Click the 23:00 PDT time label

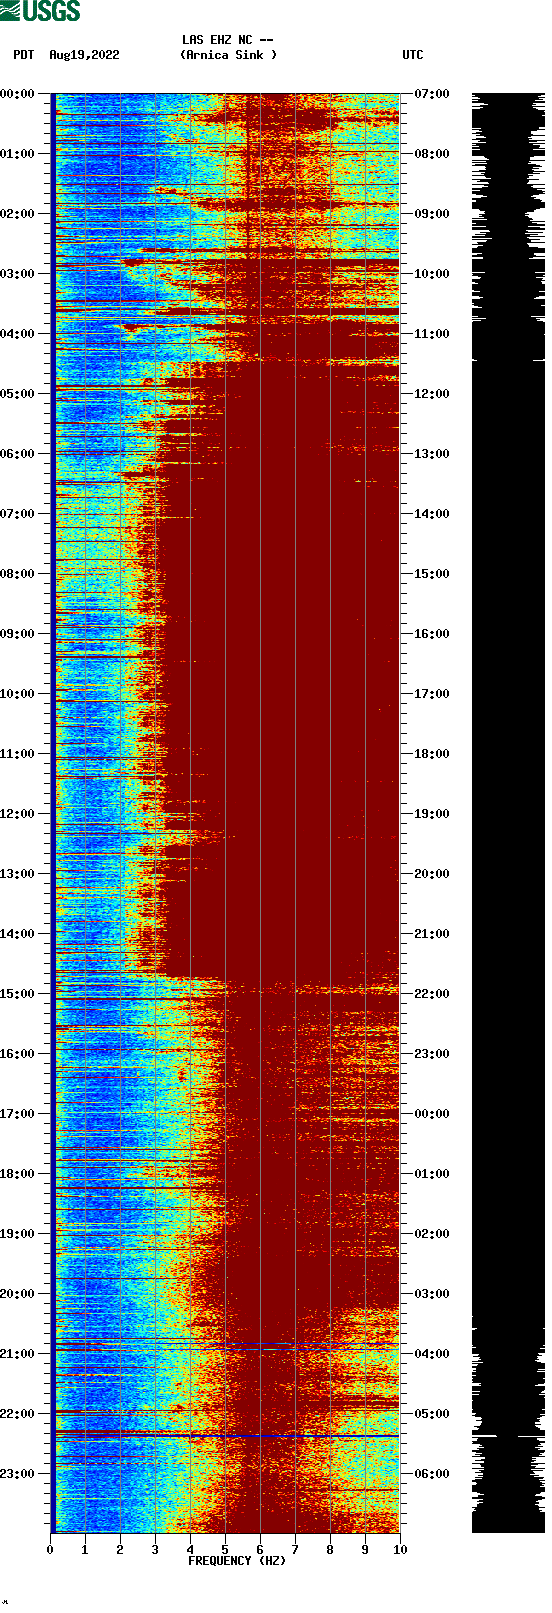click(x=18, y=1474)
